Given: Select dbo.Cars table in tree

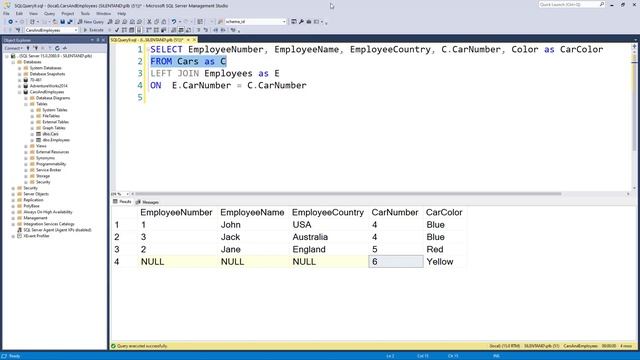Looking at the screenshot, I should 50,134.
